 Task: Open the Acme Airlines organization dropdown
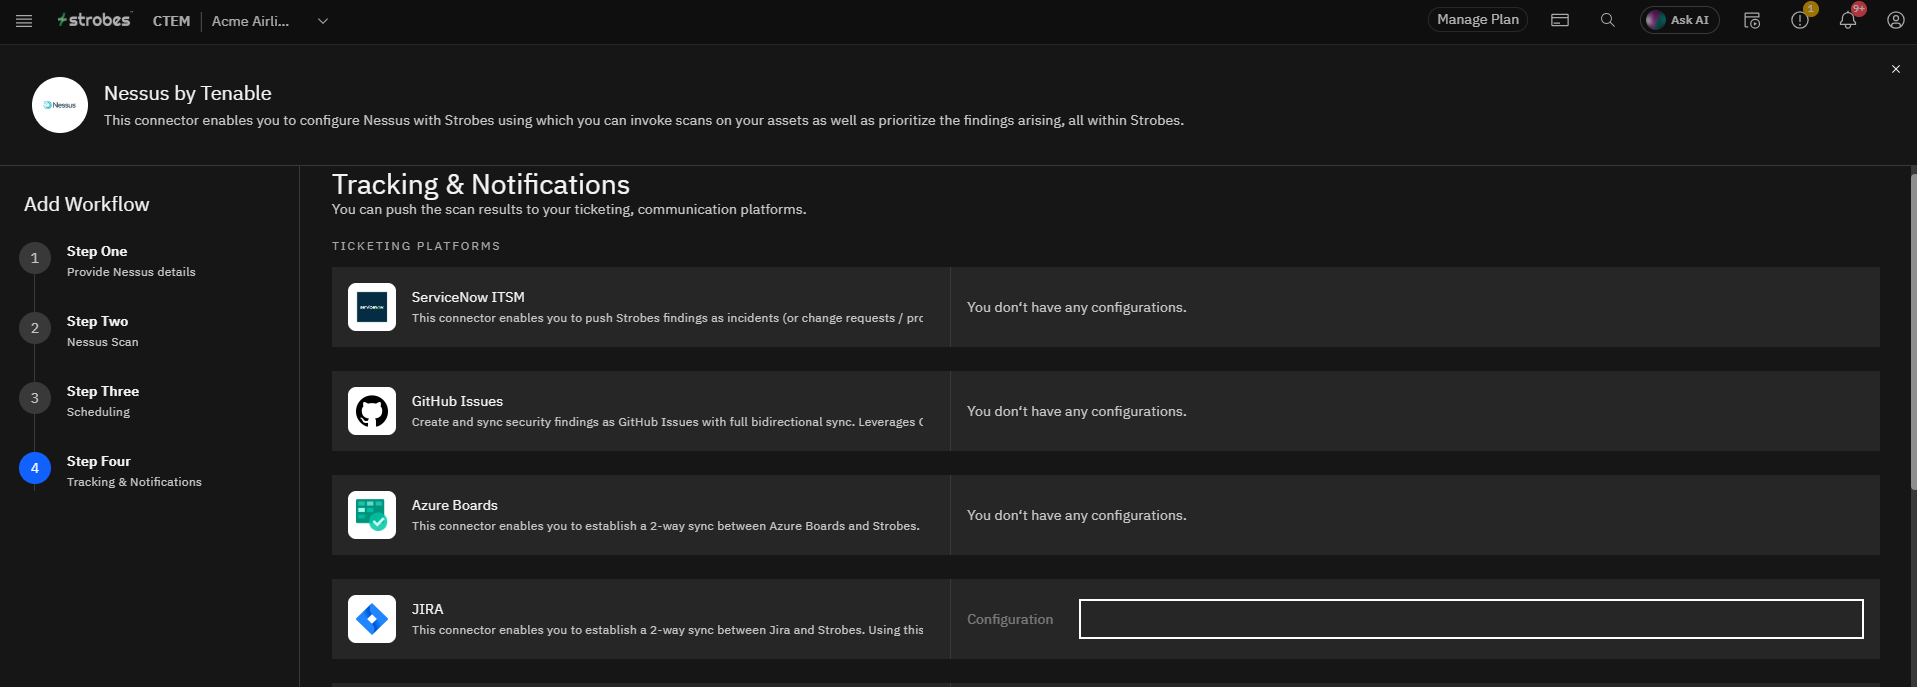pyautogui.click(x=269, y=21)
